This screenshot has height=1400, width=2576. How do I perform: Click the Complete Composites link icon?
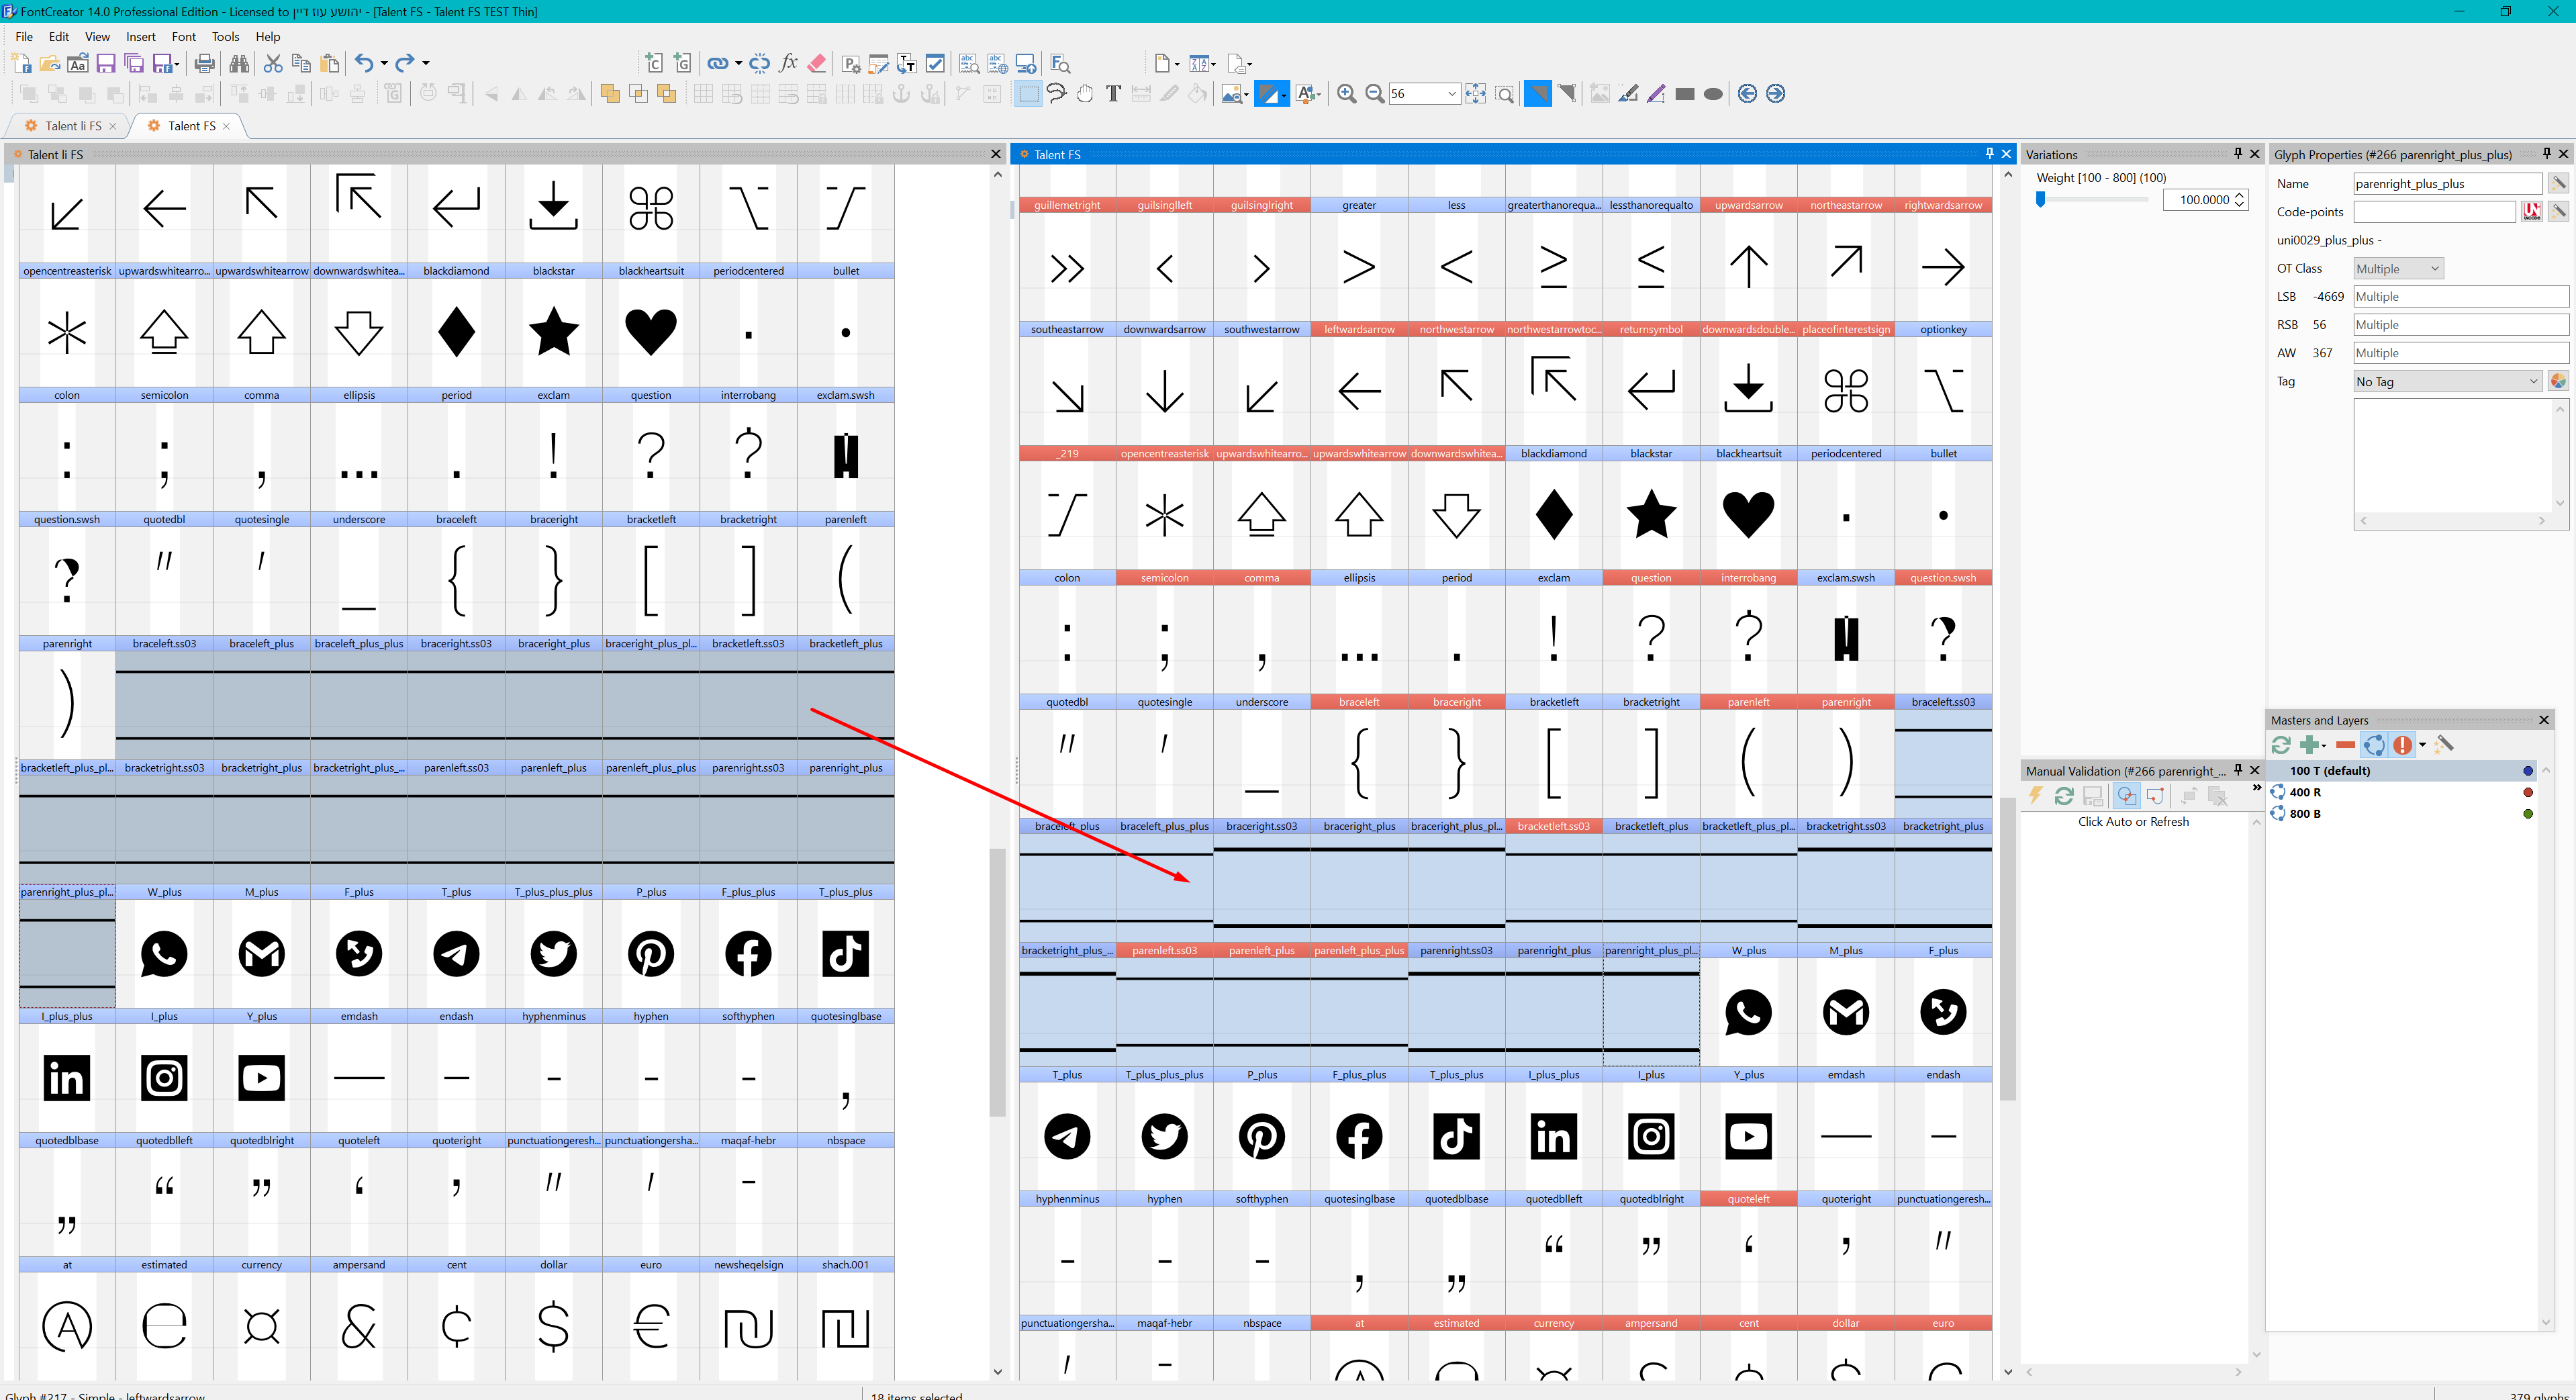coord(717,64)
